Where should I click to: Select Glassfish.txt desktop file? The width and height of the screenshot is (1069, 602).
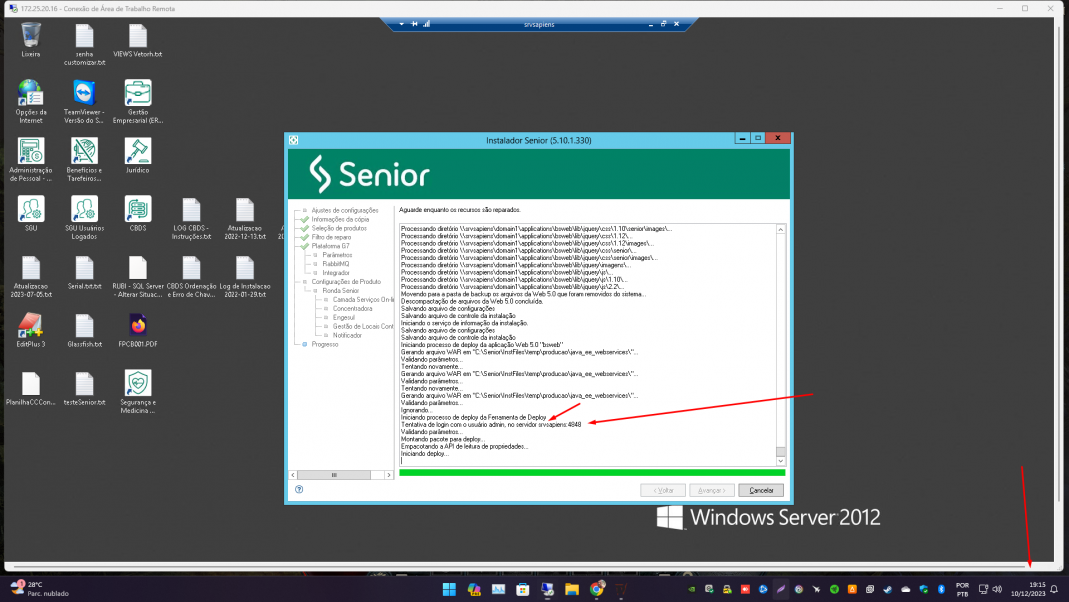(84, 331)
